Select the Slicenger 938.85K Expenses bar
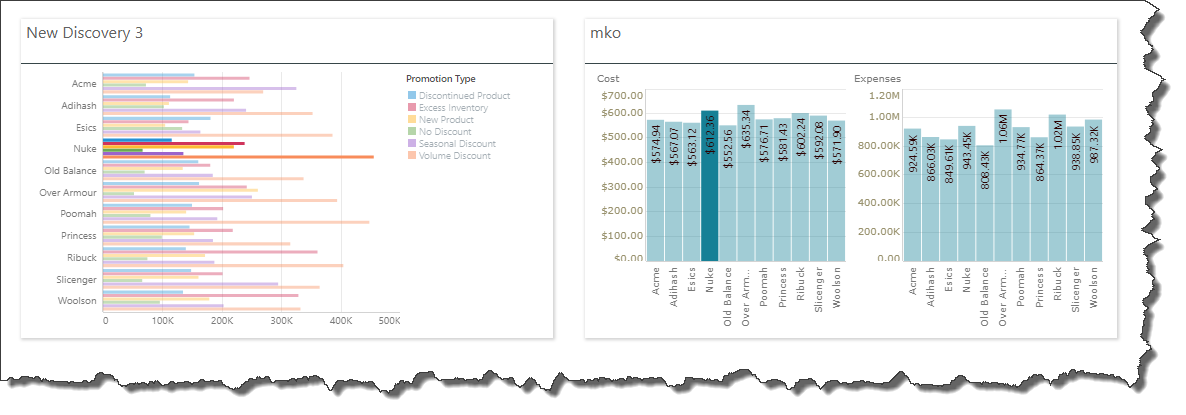 [1076, 194]
